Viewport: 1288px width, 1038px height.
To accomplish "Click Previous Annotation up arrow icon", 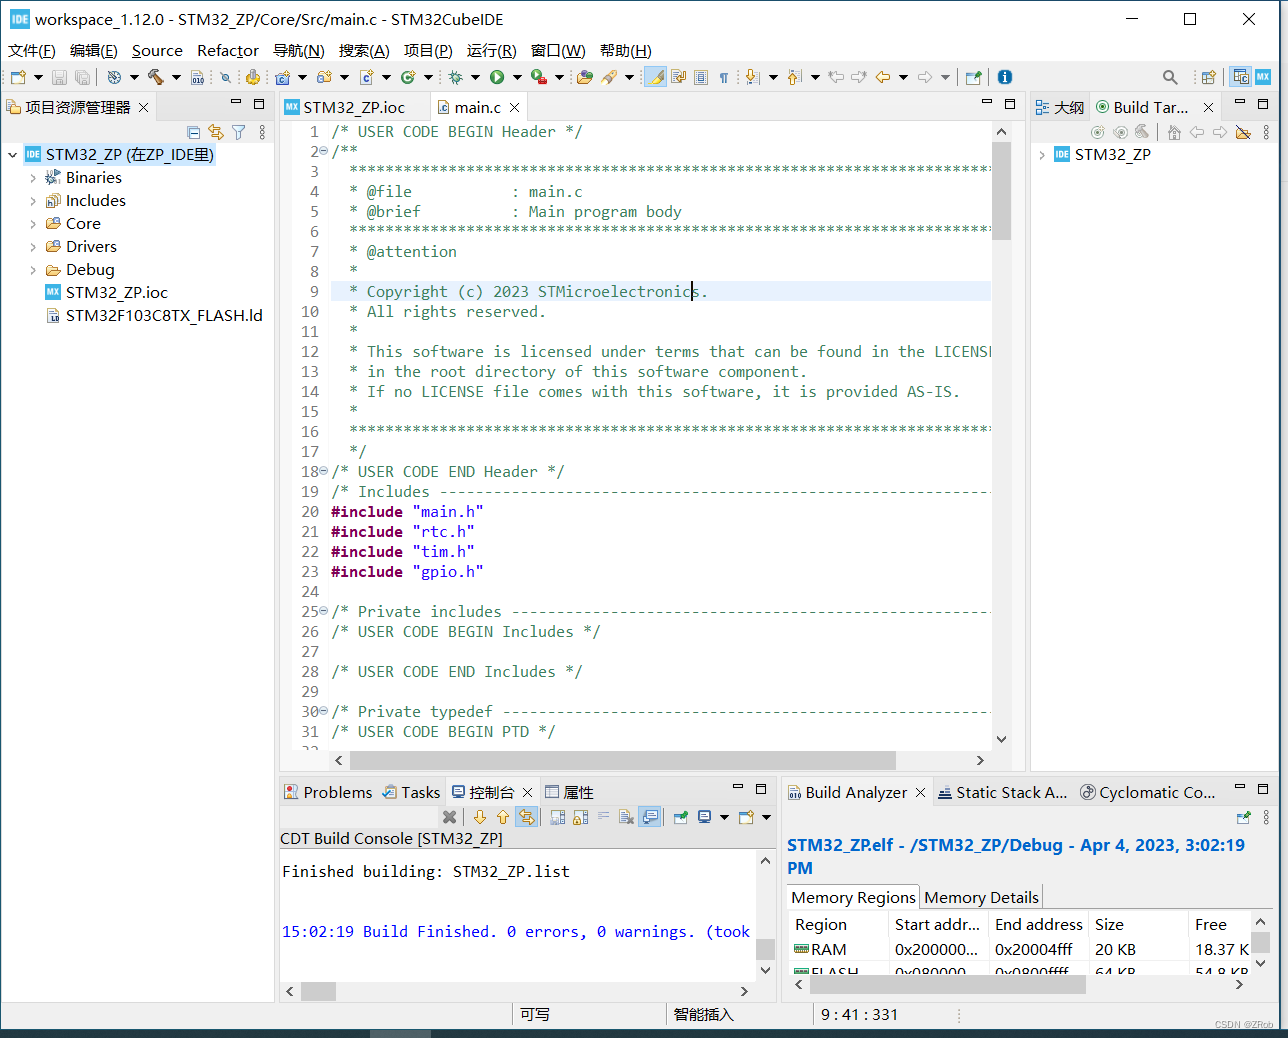I will pyautogui.click(x=794, y=77).
